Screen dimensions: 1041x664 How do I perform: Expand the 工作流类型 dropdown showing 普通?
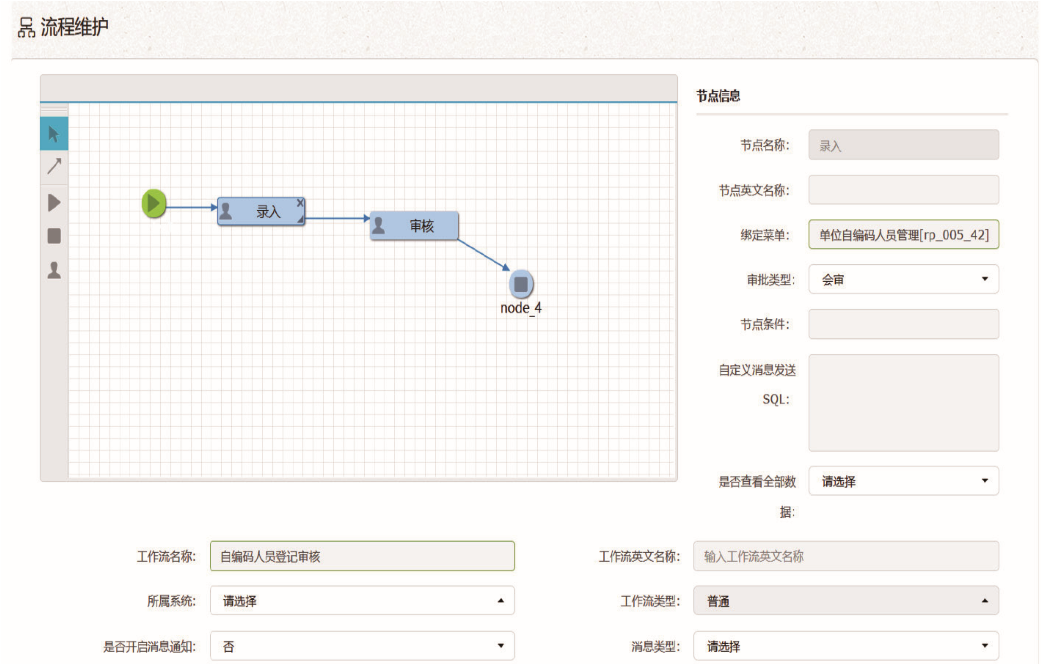click(845, 601)
